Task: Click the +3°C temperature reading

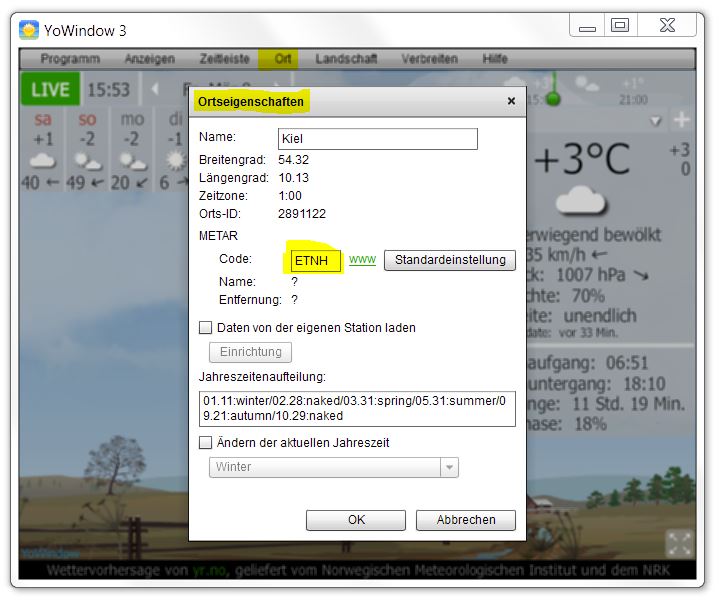Action: [x=582, y=159]
